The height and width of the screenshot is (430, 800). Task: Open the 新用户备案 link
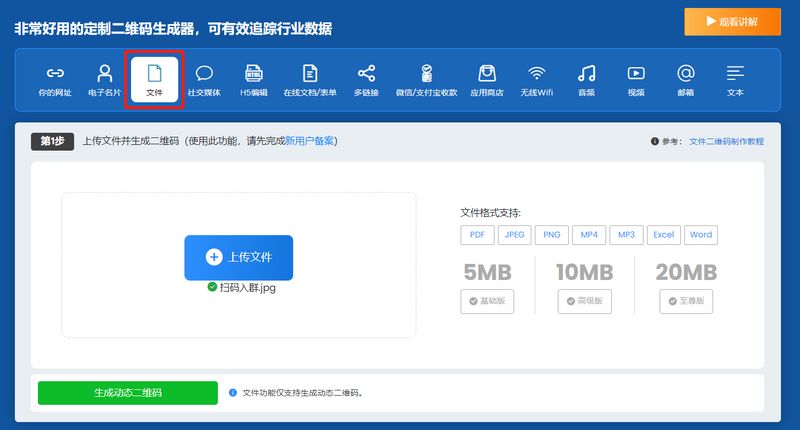(x=310, y=141)
